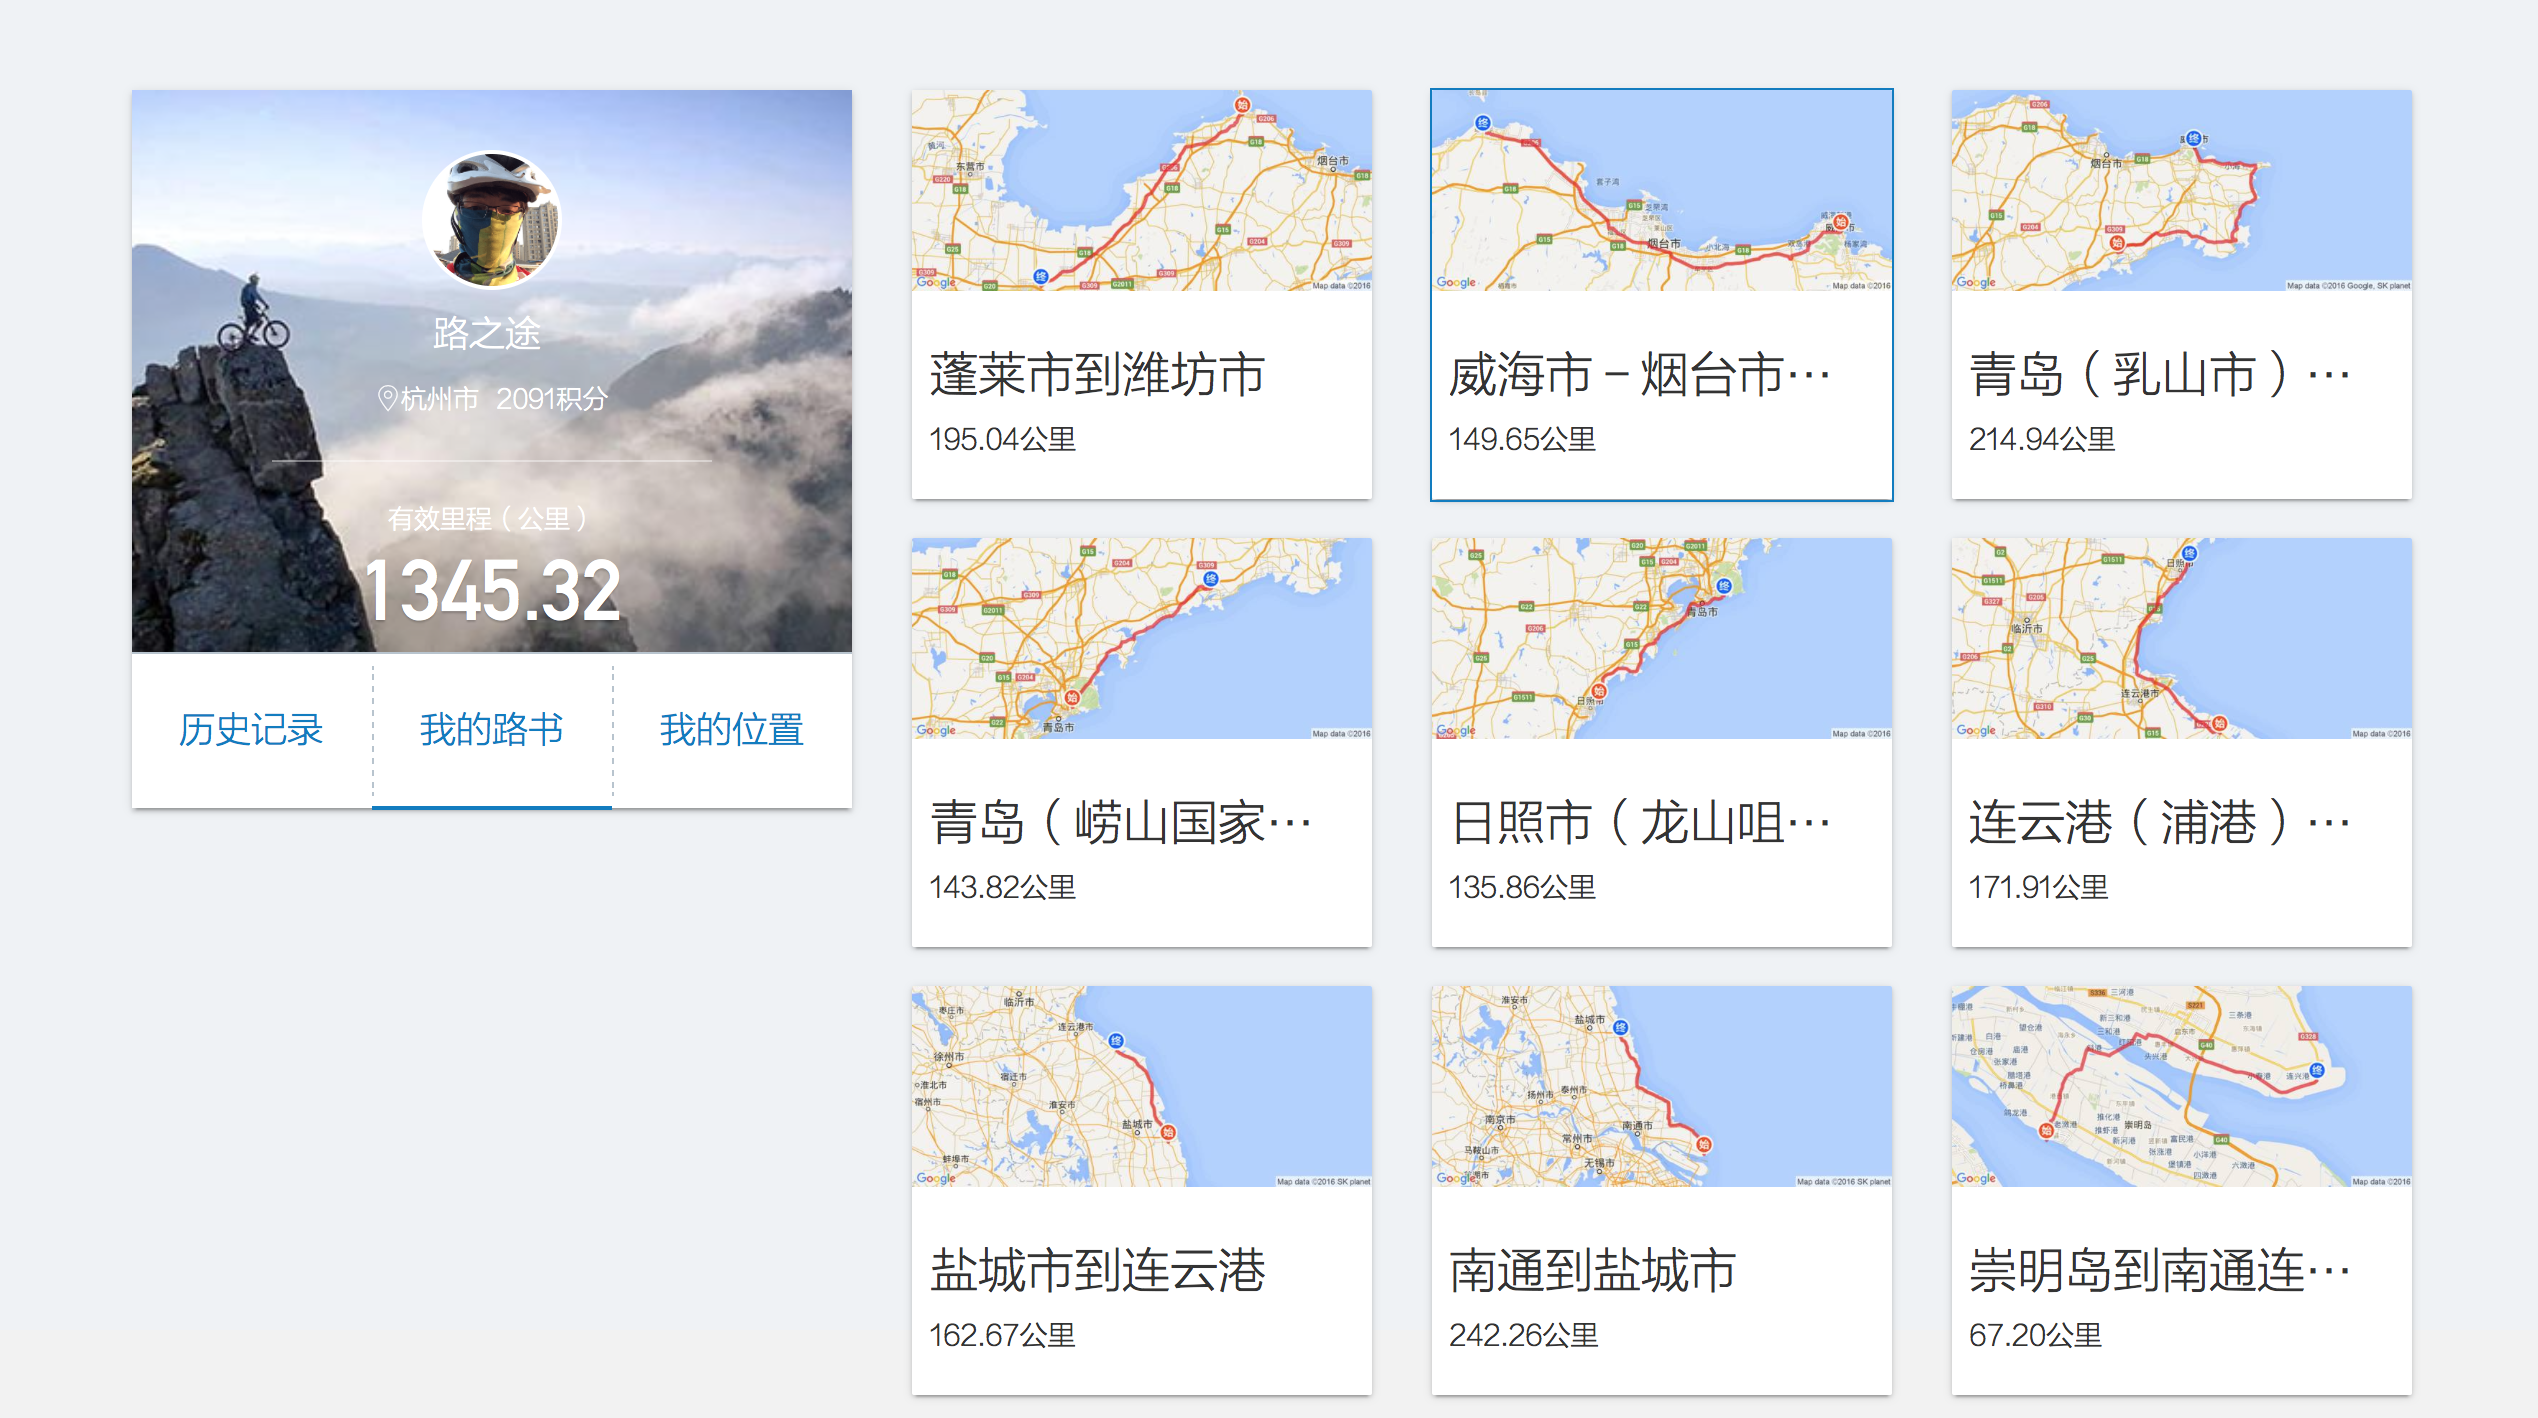2538x1418 pixels.
Task: Click the 崇明岛到南通连 route map image
Action: pyautogui.click(x=2181, y=1086)
